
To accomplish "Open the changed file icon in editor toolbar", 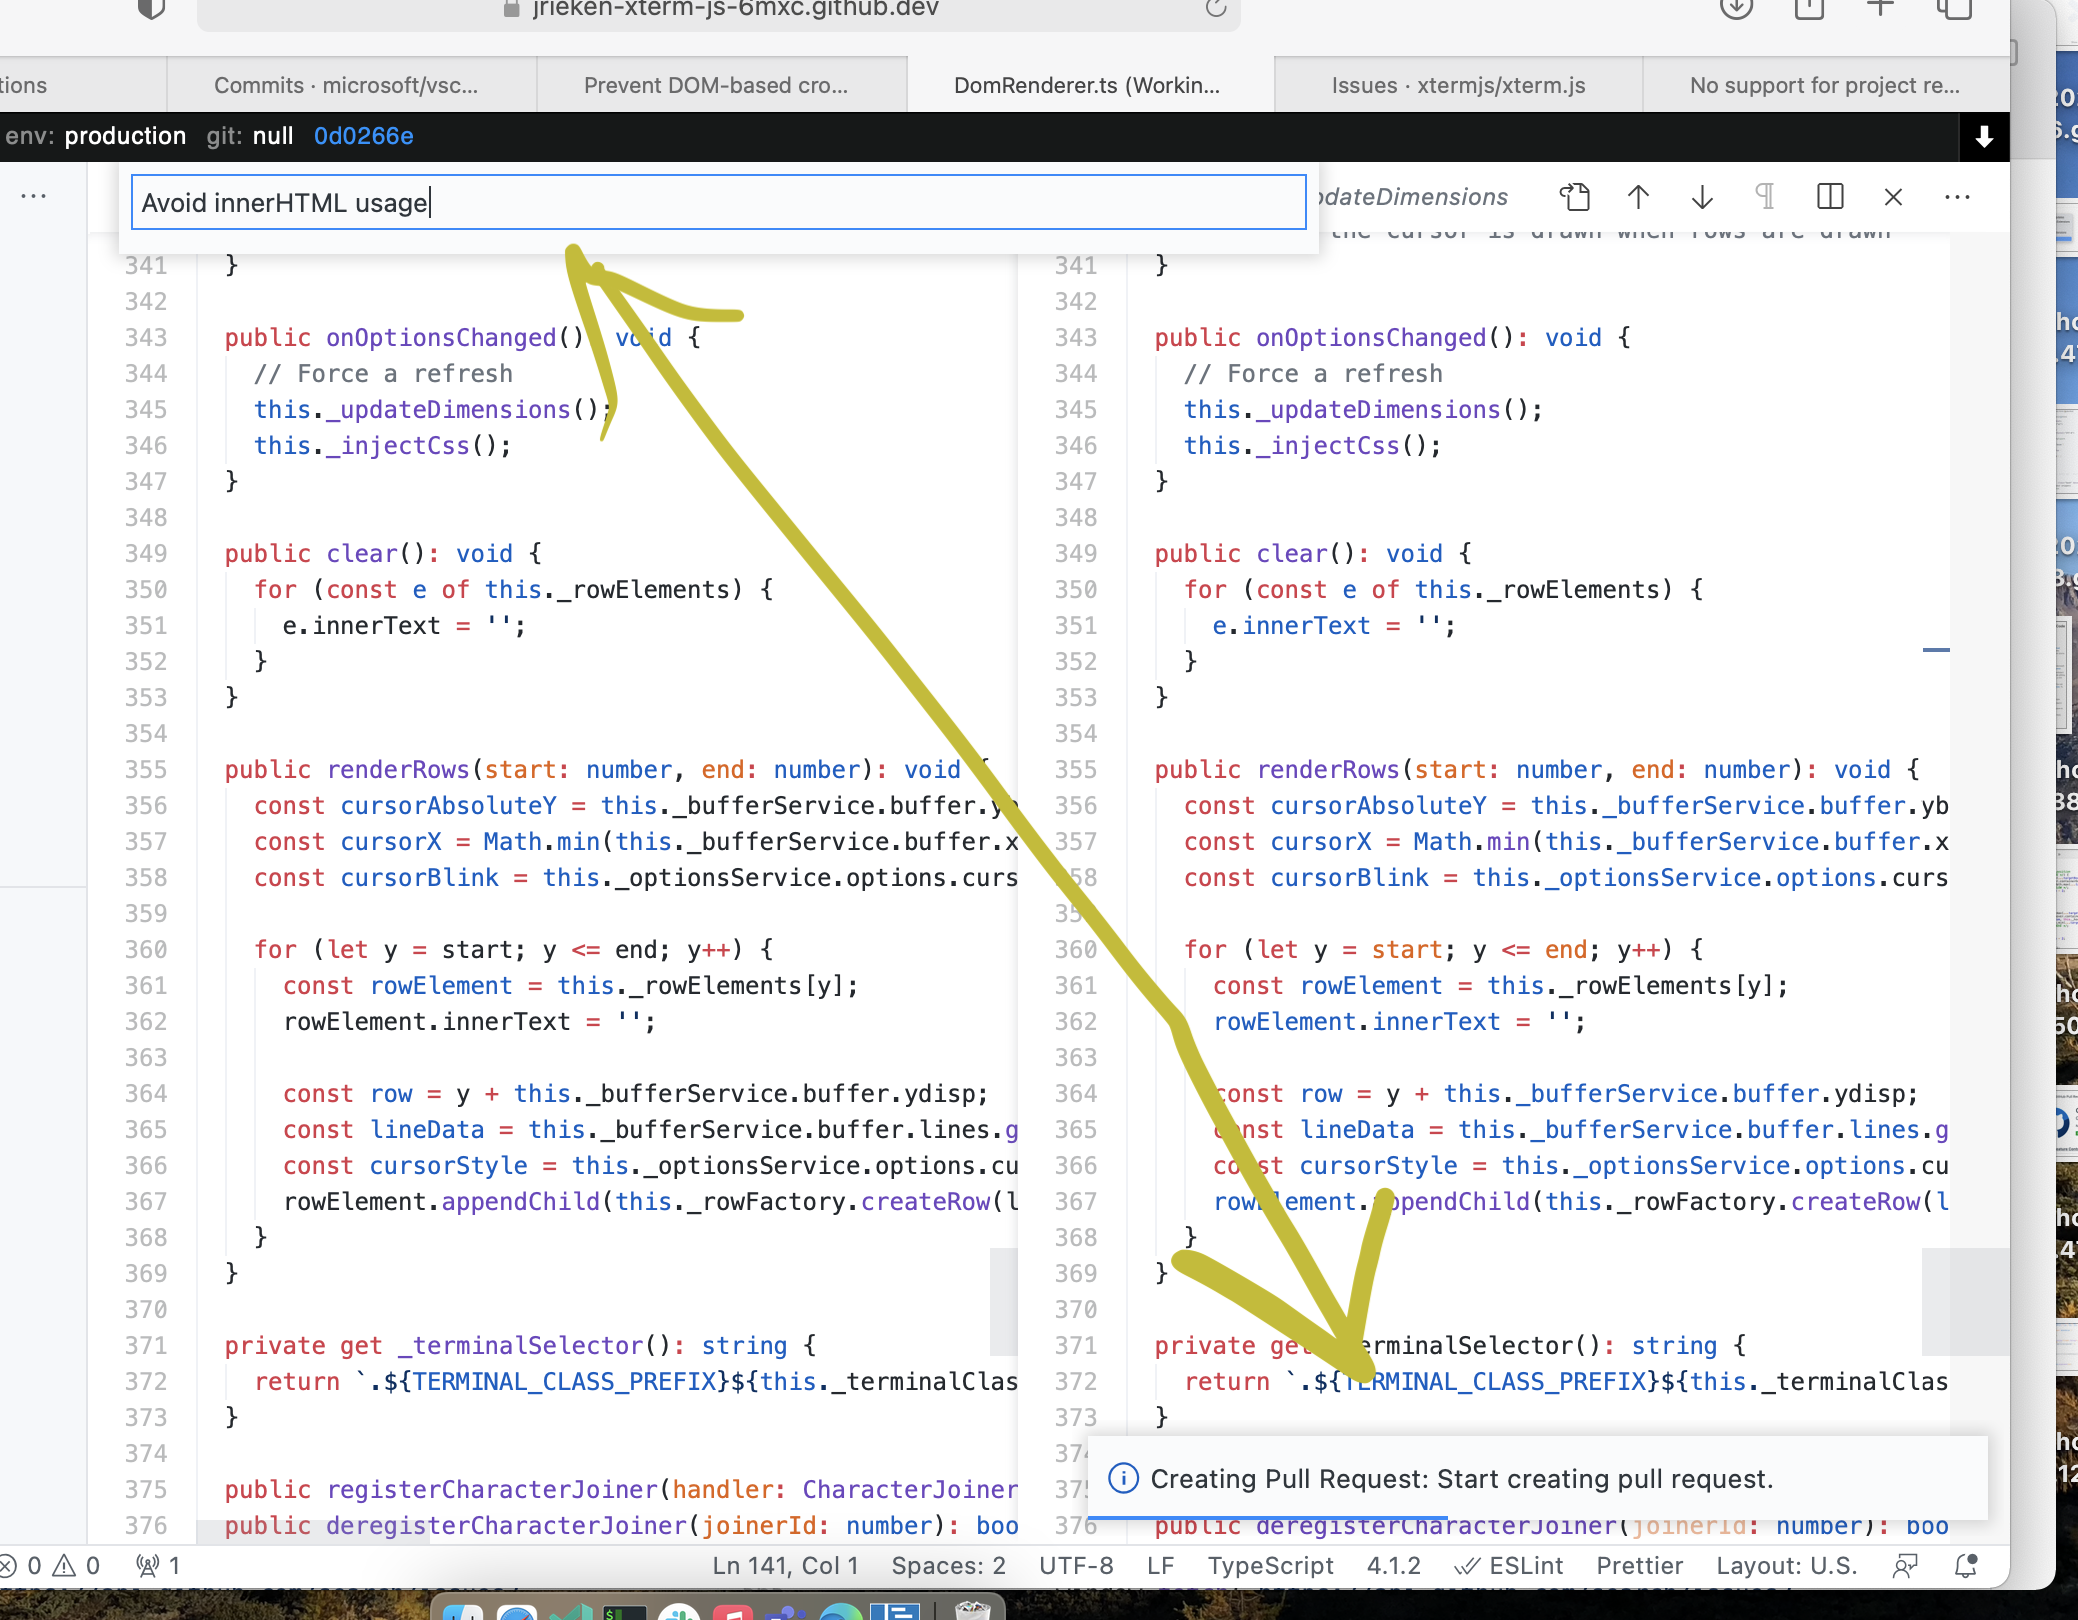I will [x=1574, y=197].
